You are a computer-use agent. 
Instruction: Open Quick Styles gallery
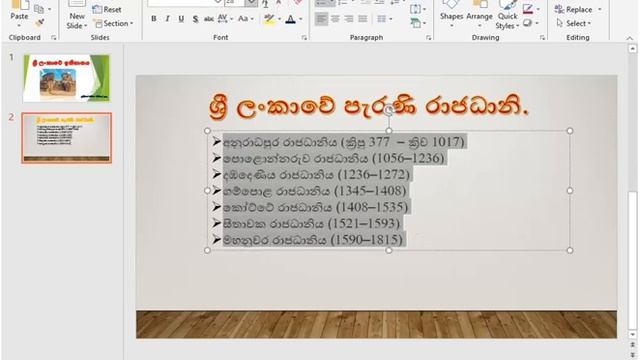coord(507,16)
